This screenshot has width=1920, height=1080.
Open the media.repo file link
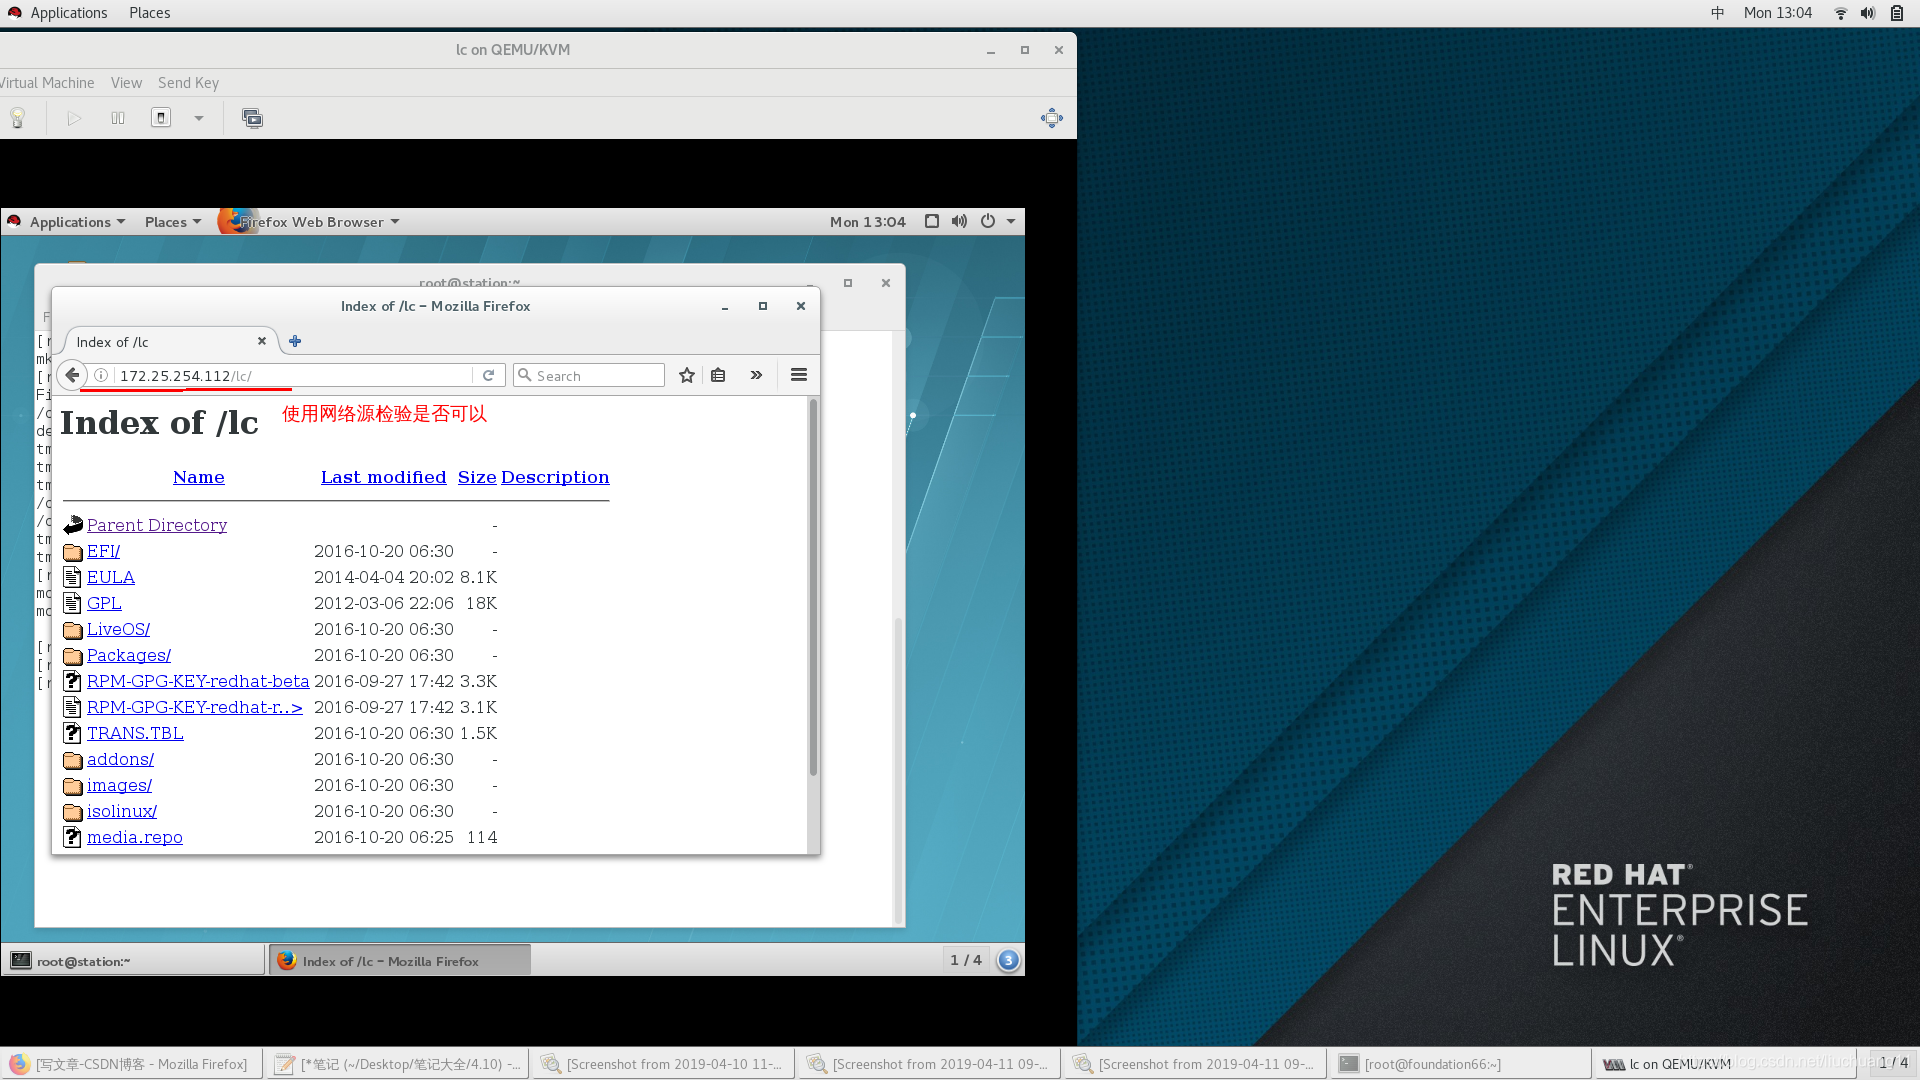[x=135, y=837]
